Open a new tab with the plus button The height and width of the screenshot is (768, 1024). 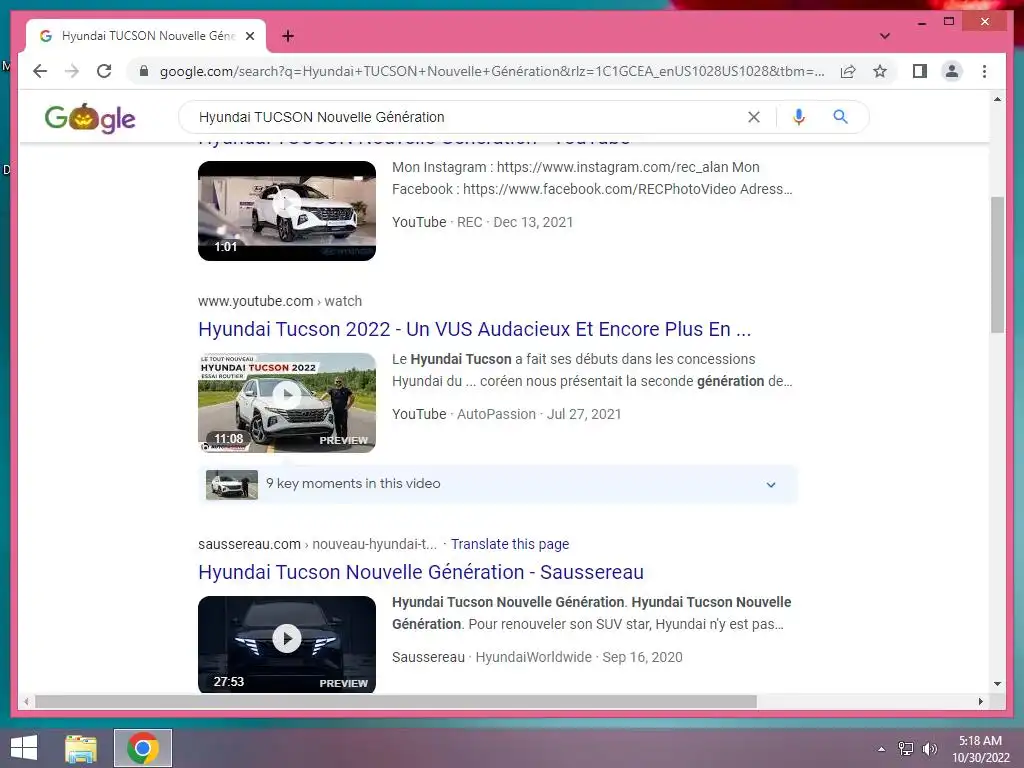coord(288,36)
